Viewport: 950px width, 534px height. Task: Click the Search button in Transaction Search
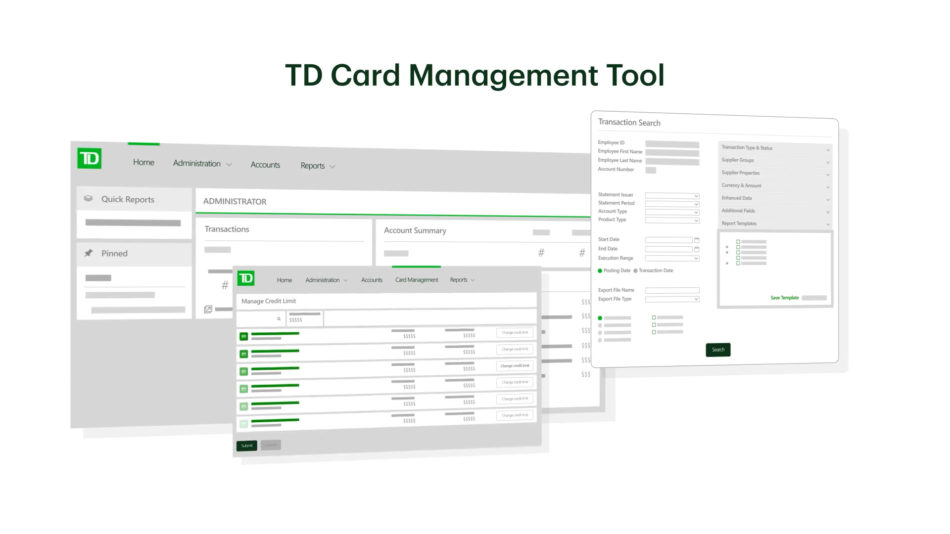click(718, 350)
